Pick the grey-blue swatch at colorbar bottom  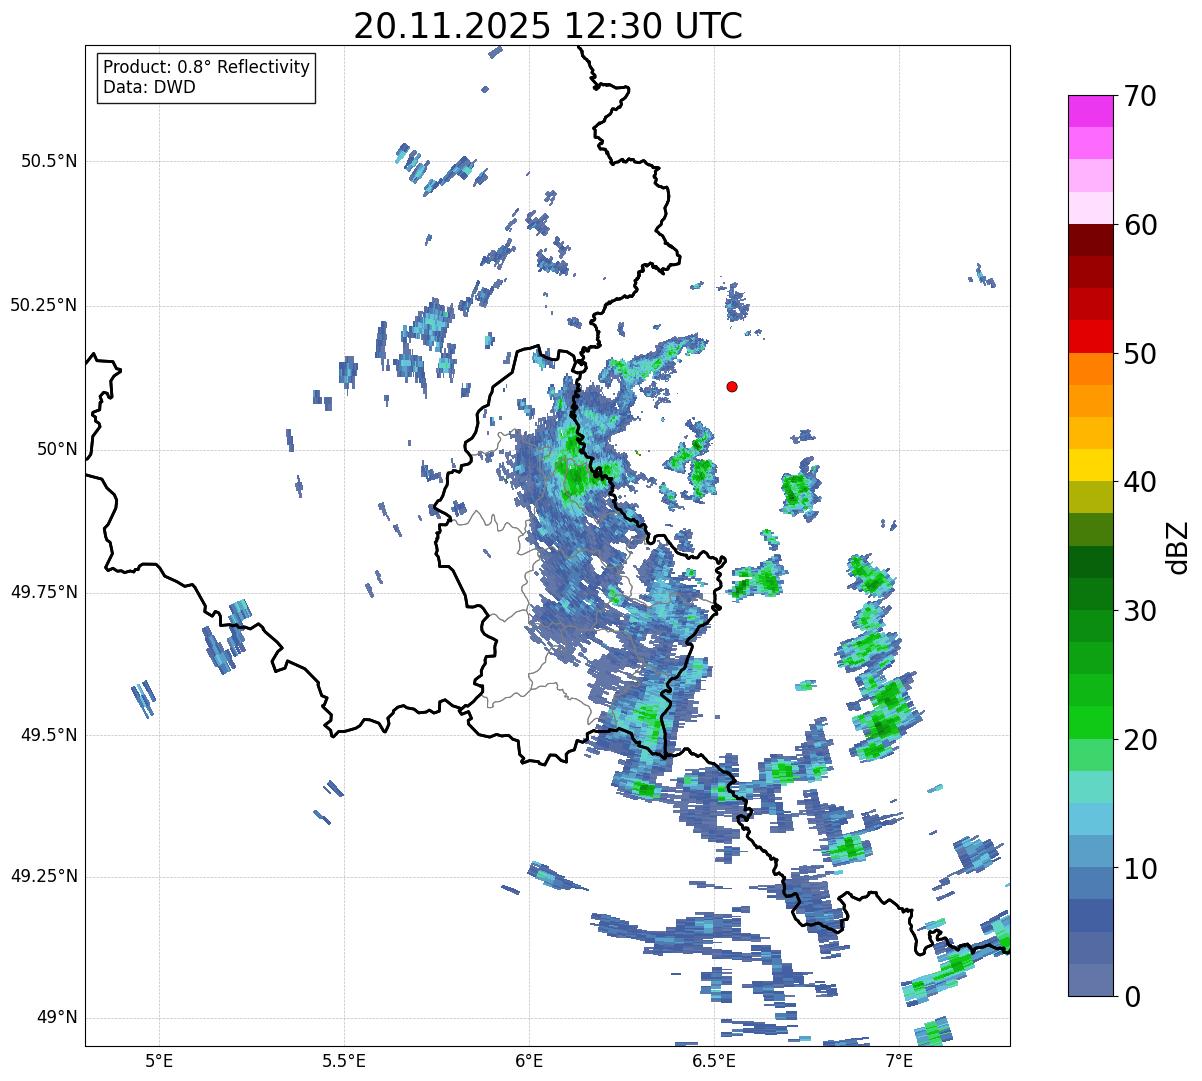point(1091,980)
